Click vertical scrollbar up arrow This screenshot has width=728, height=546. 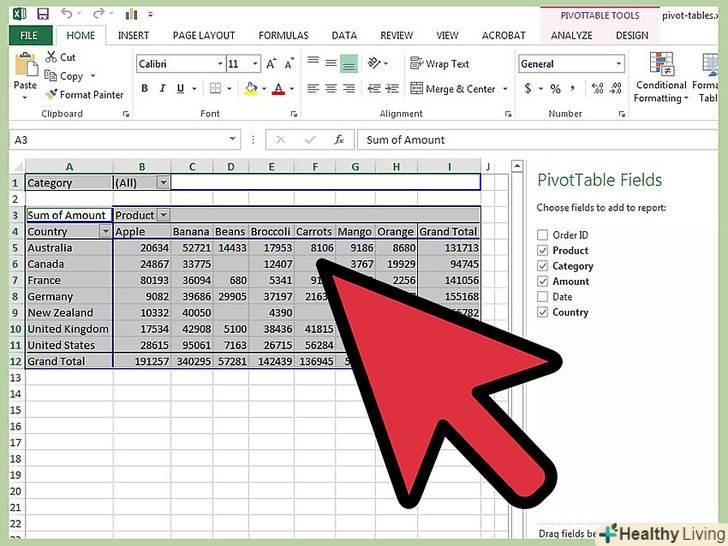517,166
